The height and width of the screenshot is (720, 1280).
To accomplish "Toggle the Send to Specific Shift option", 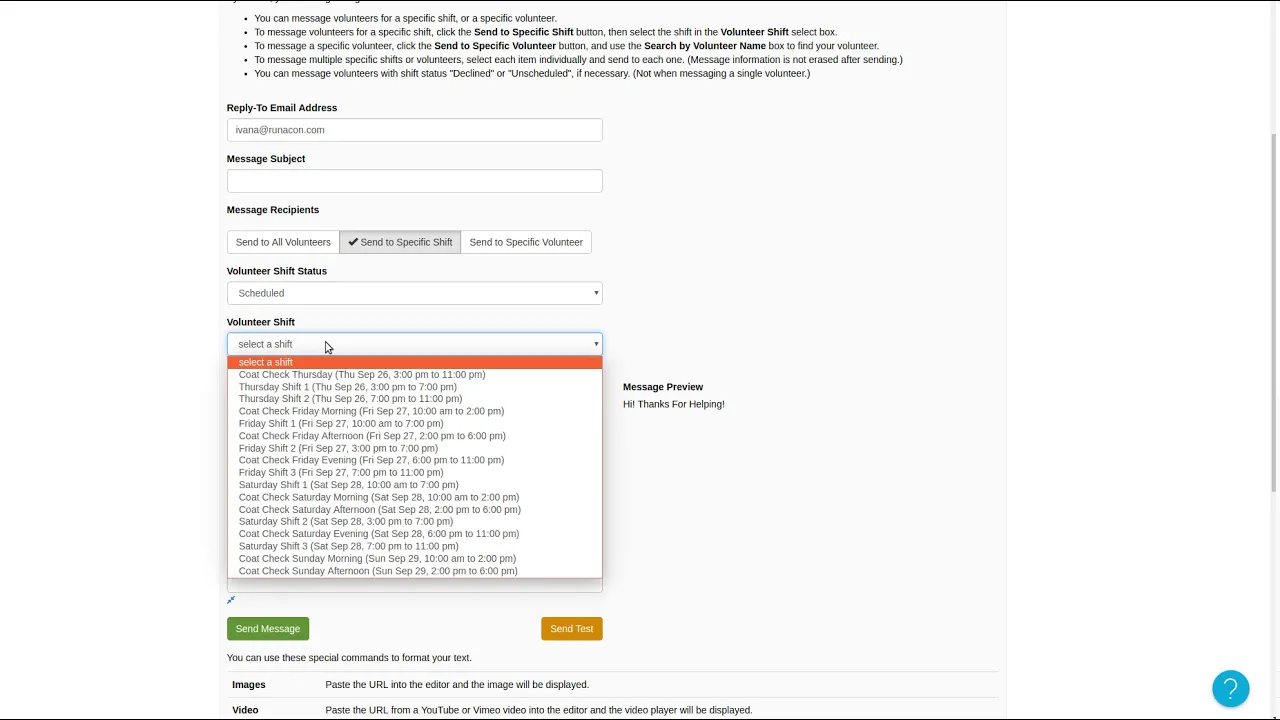I will pos(400,242).
